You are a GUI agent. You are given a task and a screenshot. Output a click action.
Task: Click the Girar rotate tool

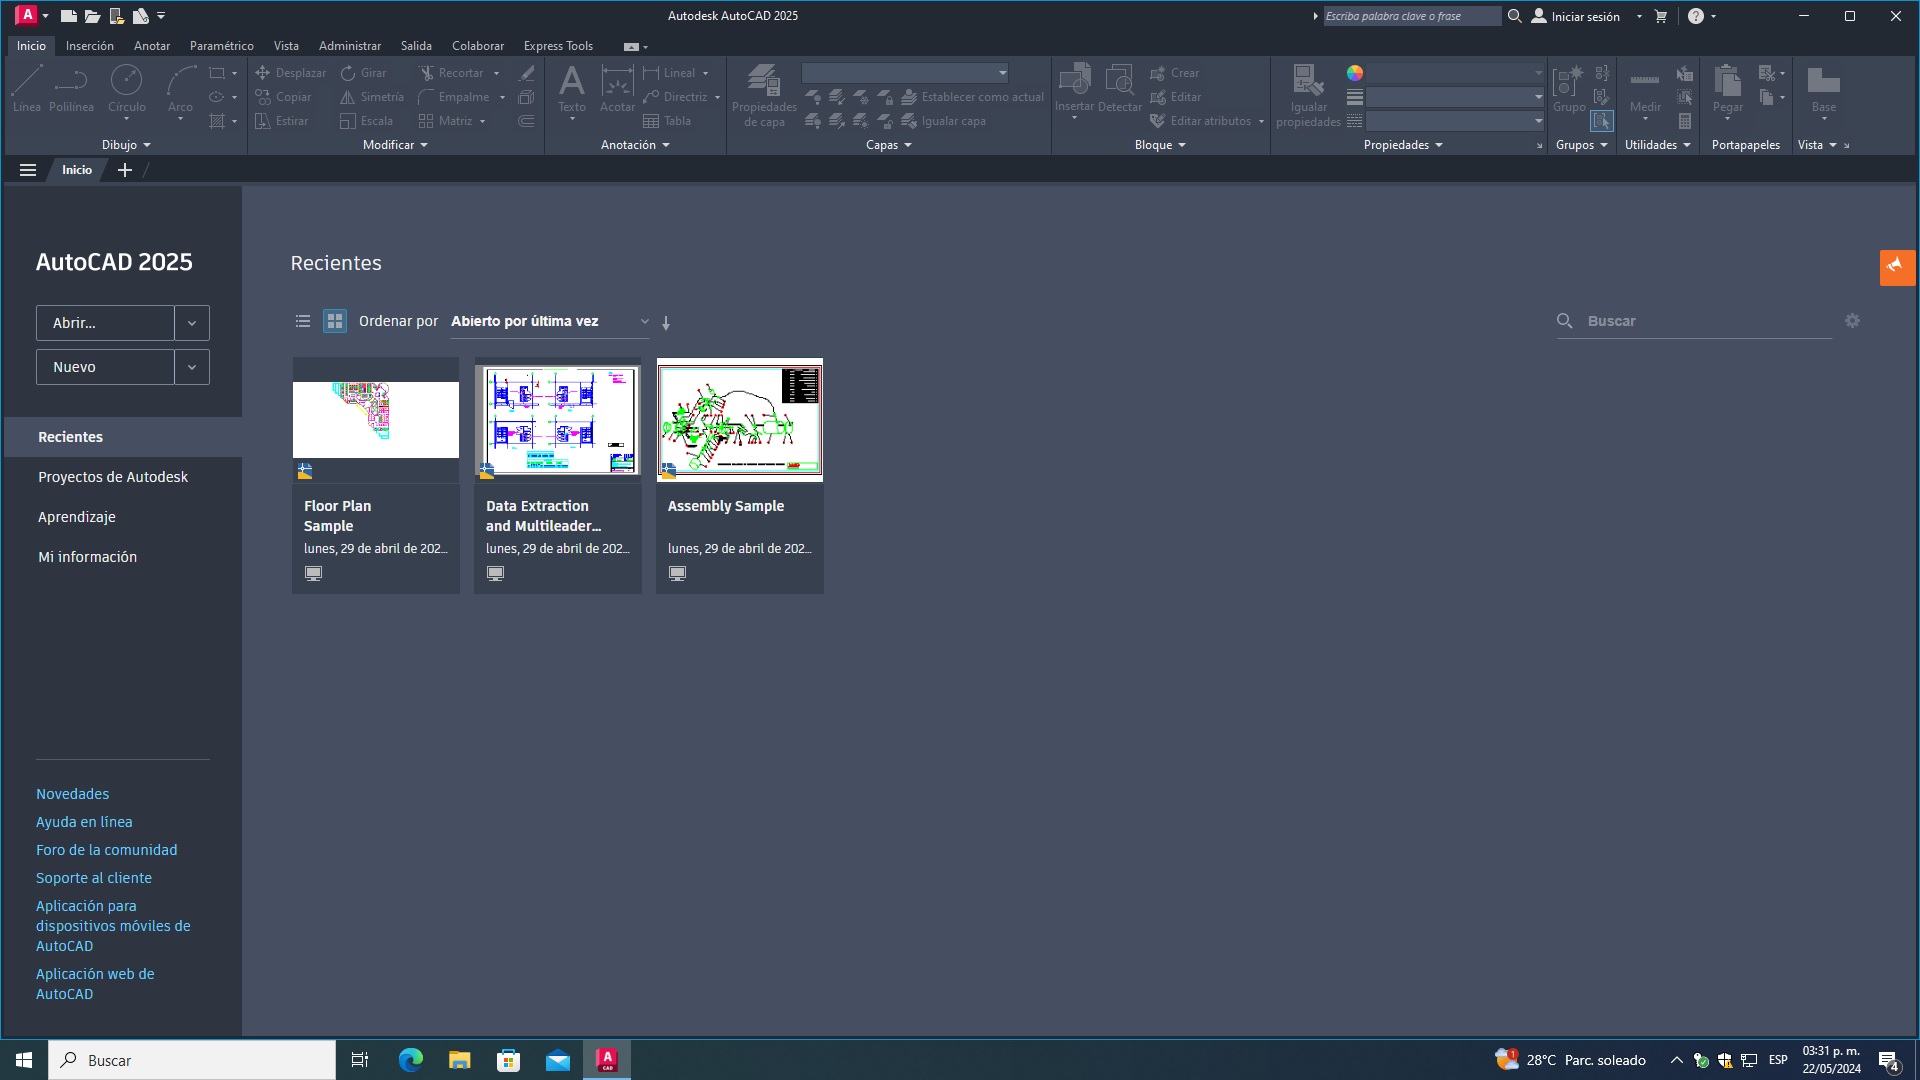tap(363, 73)
